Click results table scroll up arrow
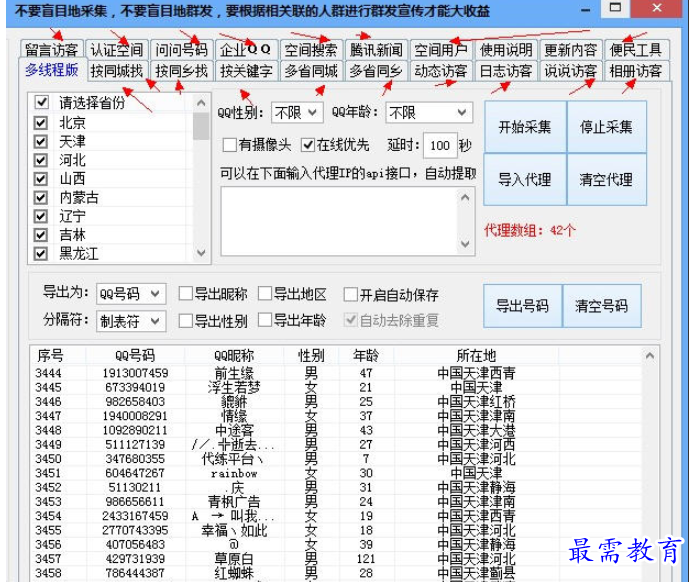The height and width of the screenshot is (582, 690). [650, 355]
